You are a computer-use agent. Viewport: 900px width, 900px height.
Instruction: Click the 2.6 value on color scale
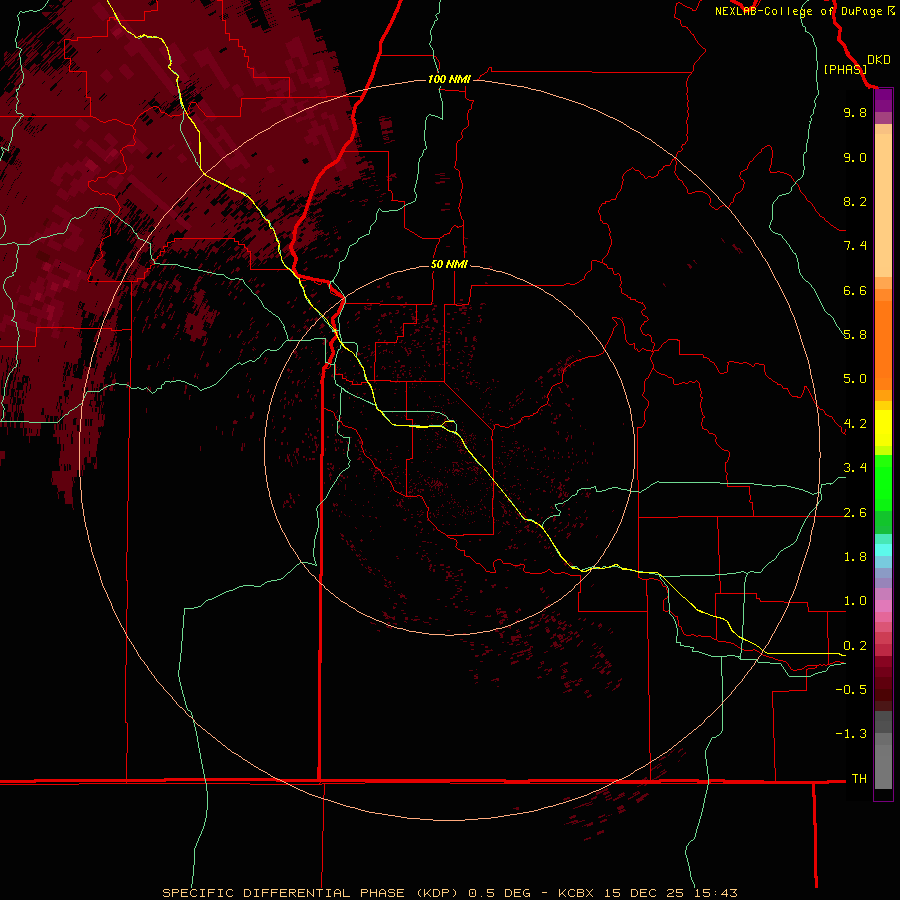(855, 513)
